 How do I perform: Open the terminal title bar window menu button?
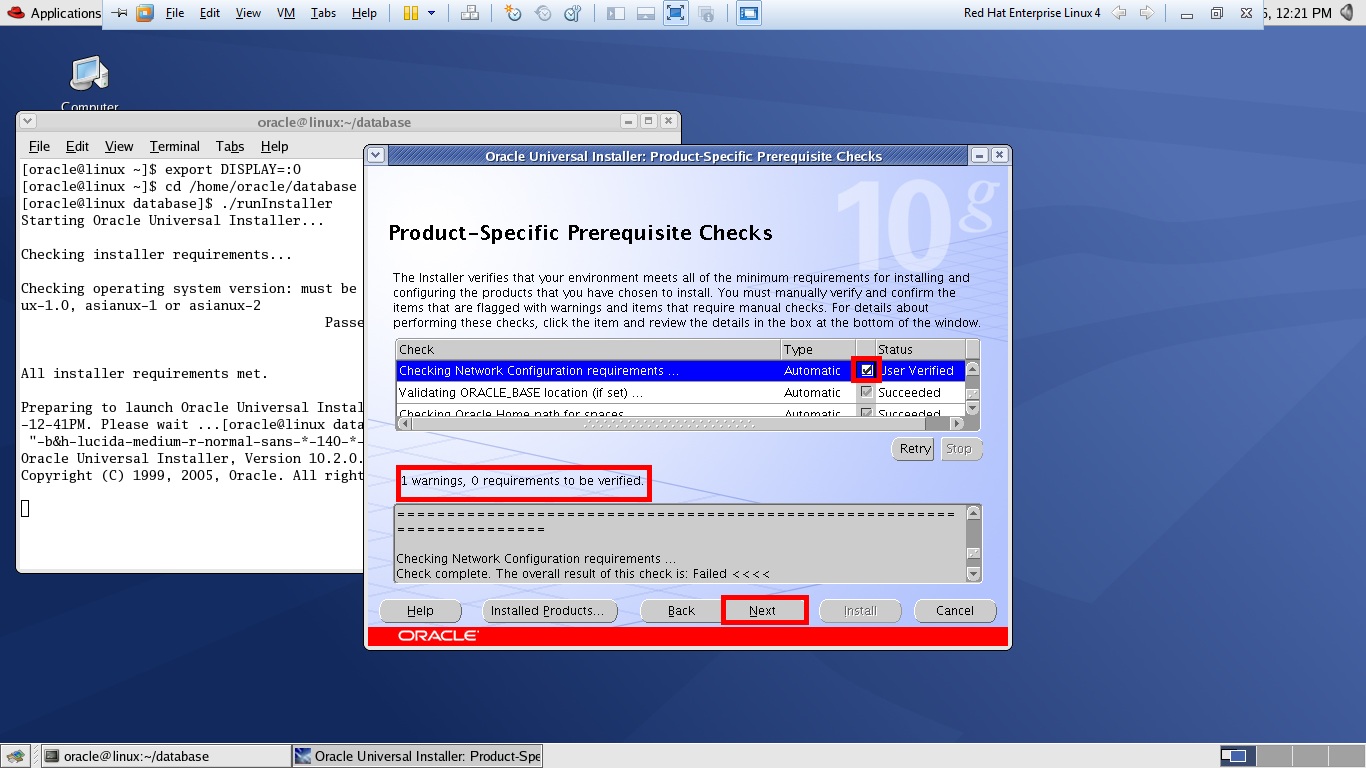pos(28,121)
